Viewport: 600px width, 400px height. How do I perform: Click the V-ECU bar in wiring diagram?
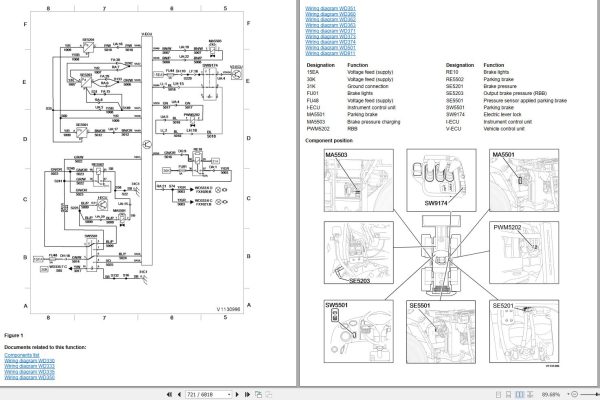[147, 150]
